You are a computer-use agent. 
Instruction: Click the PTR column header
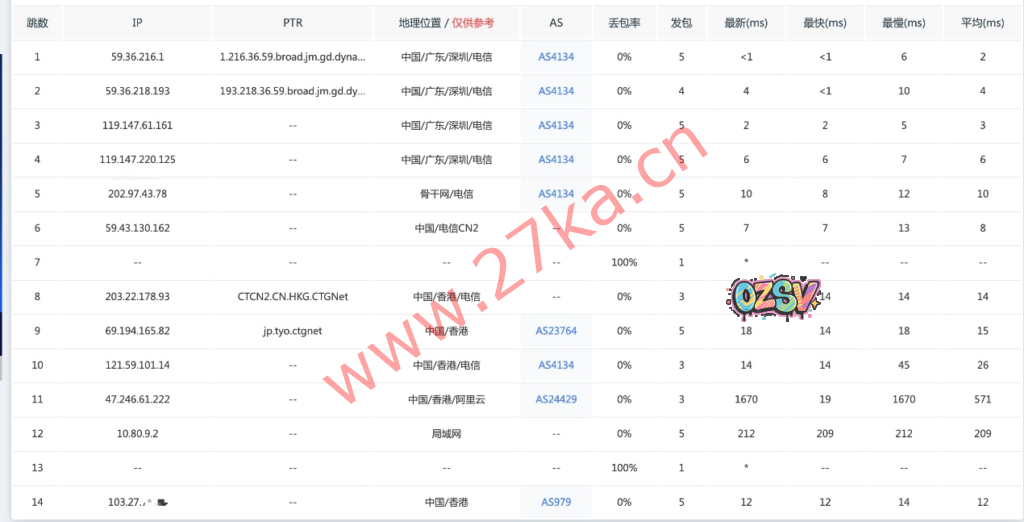[x=292, y=23]
